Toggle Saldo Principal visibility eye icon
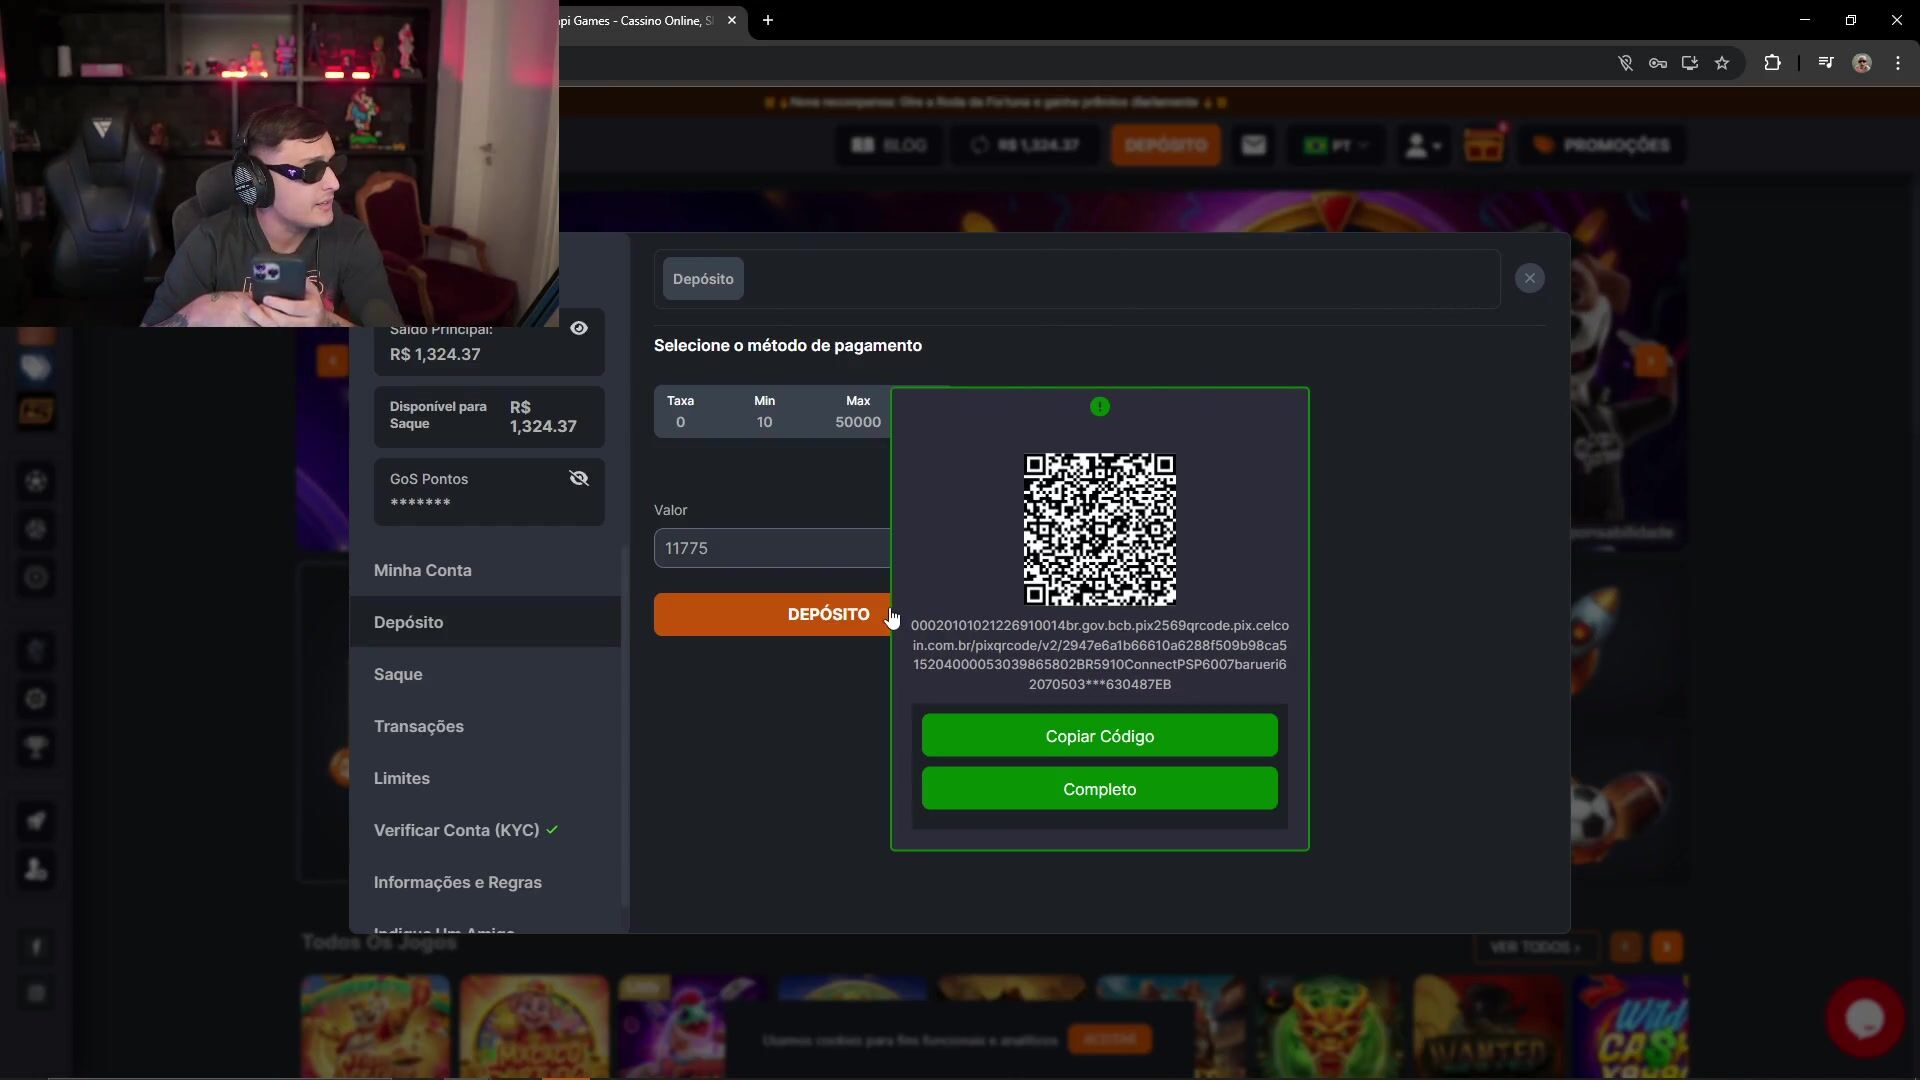1920x1080 pixels. point(579,328)
